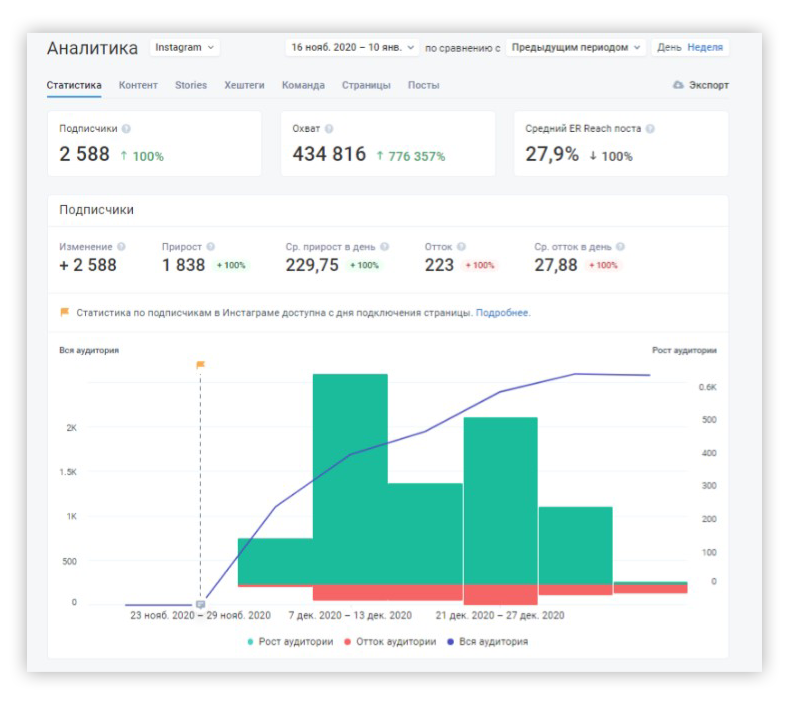Toggle Вся аудитория legend series
796x715 pixels.
point(488,642)
